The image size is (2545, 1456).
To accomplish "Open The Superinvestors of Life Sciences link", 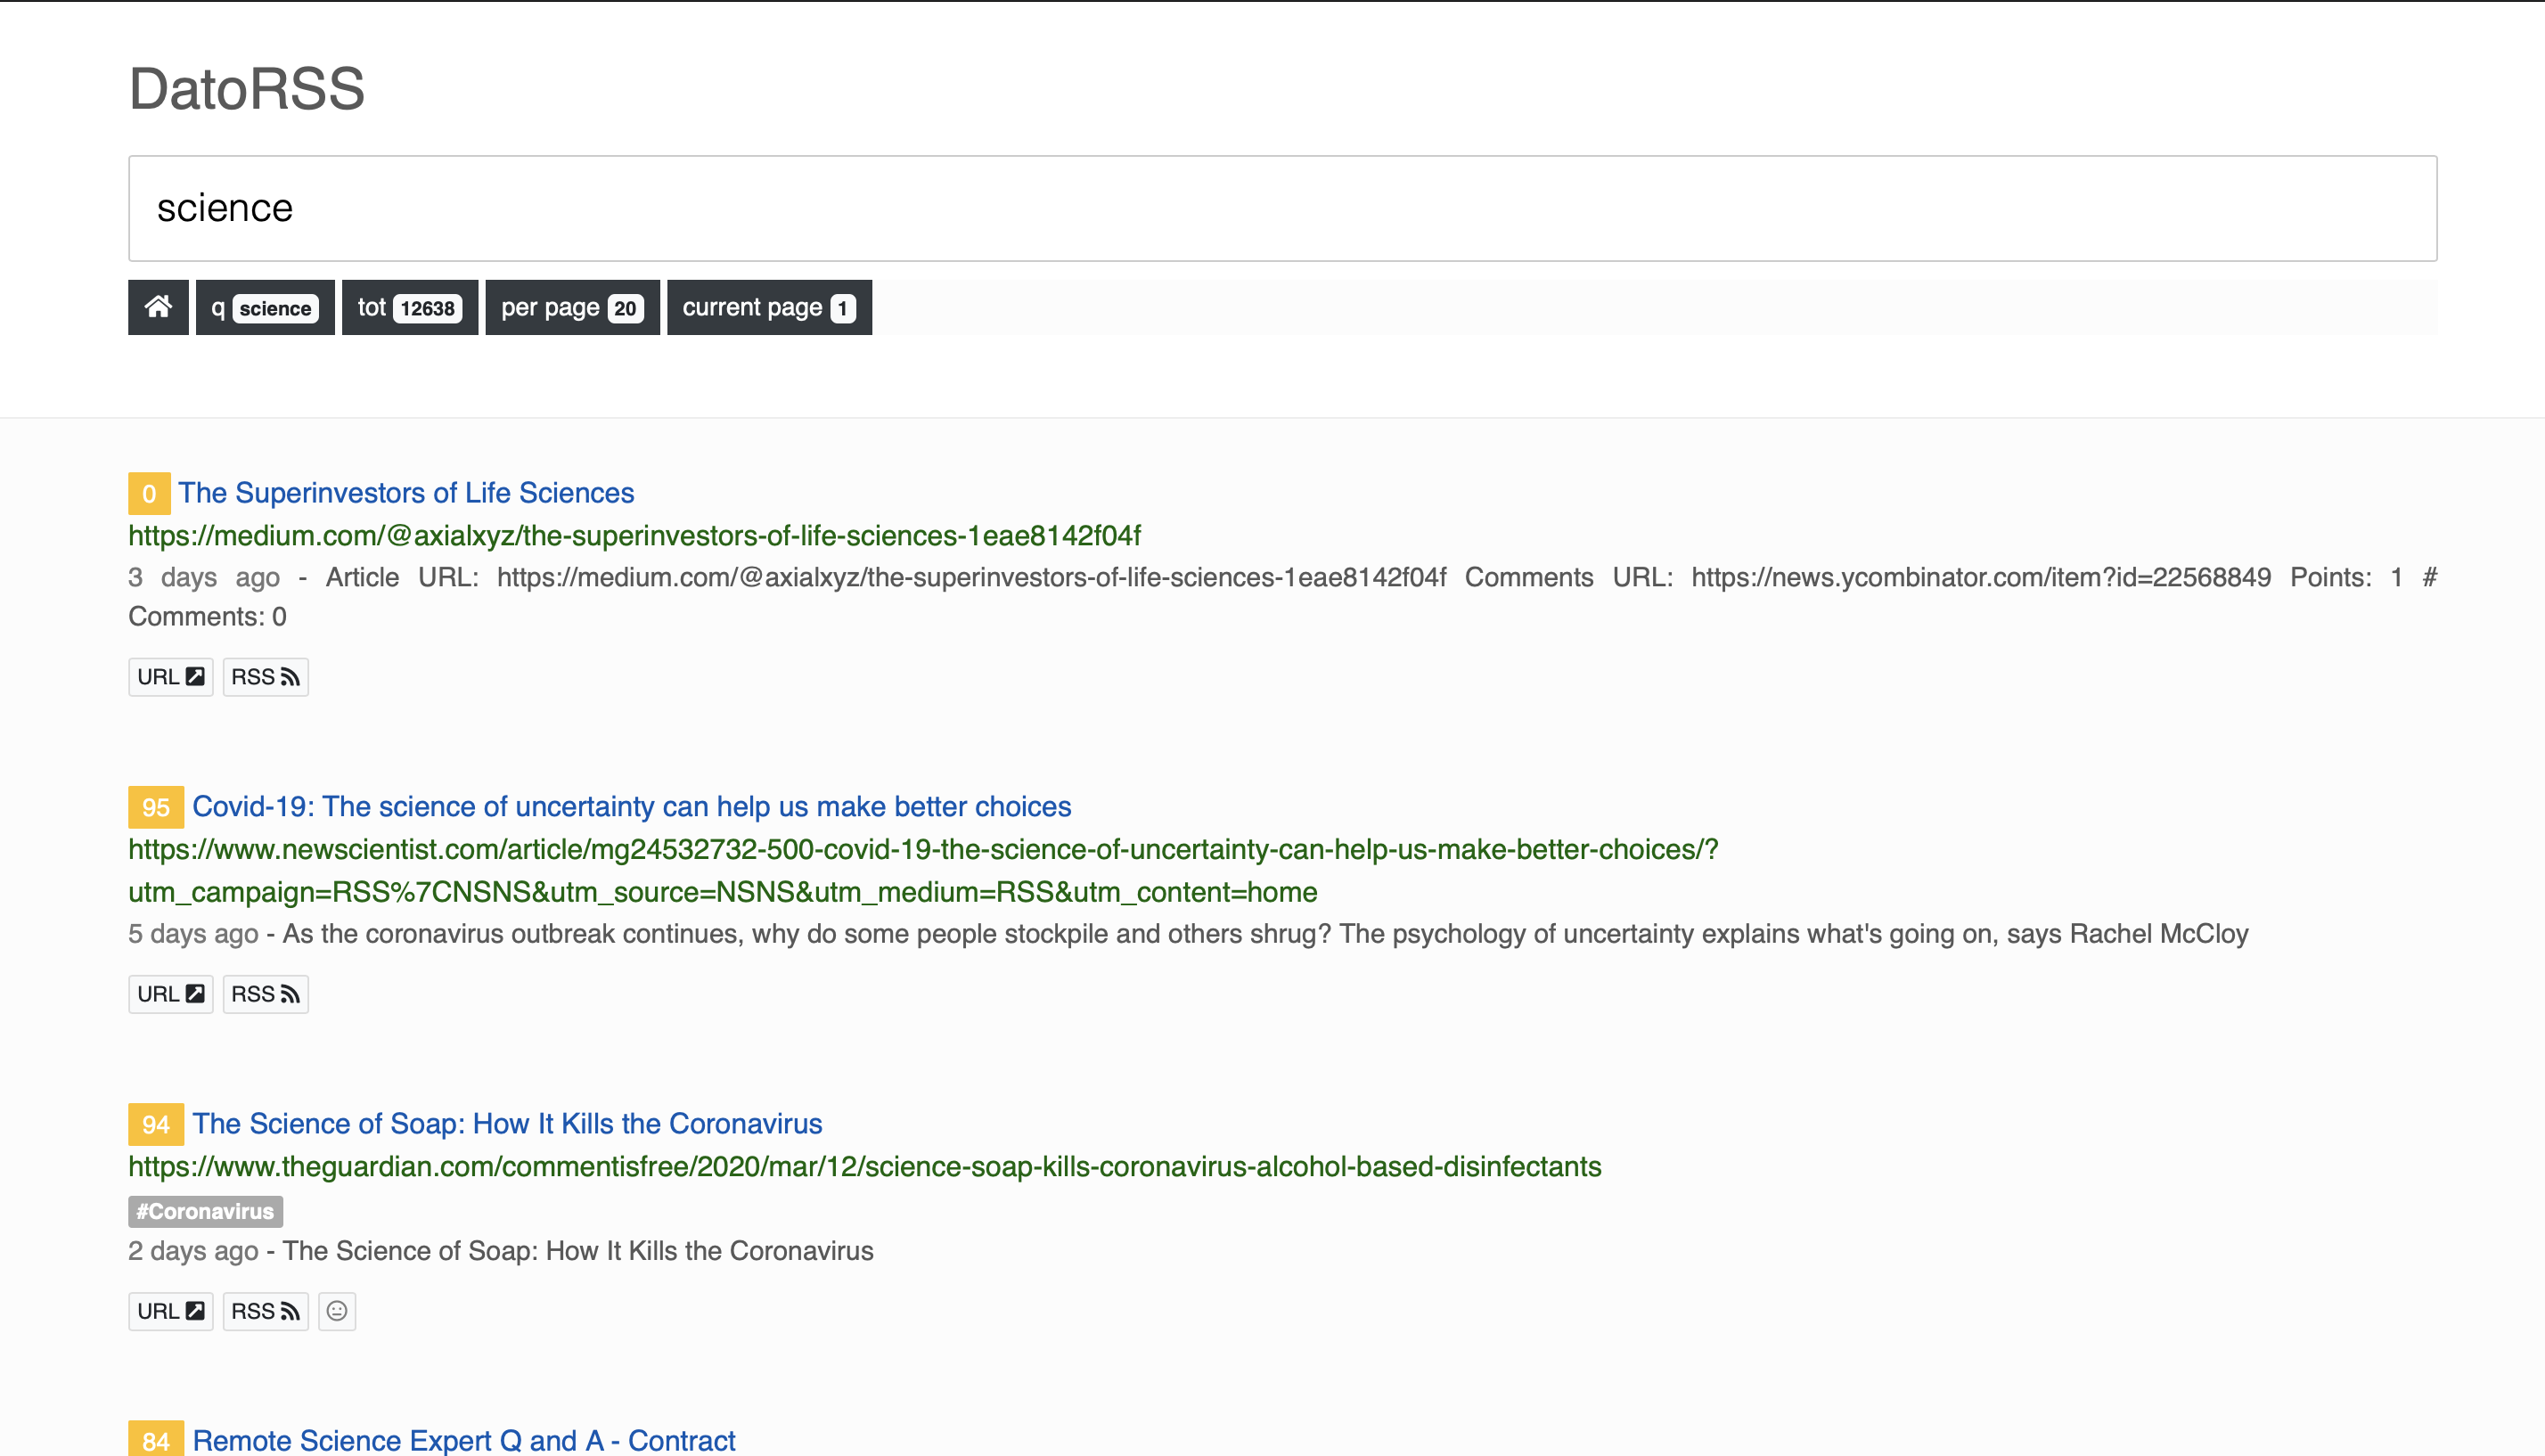I will pyautogui.click(x=406, y=493).
